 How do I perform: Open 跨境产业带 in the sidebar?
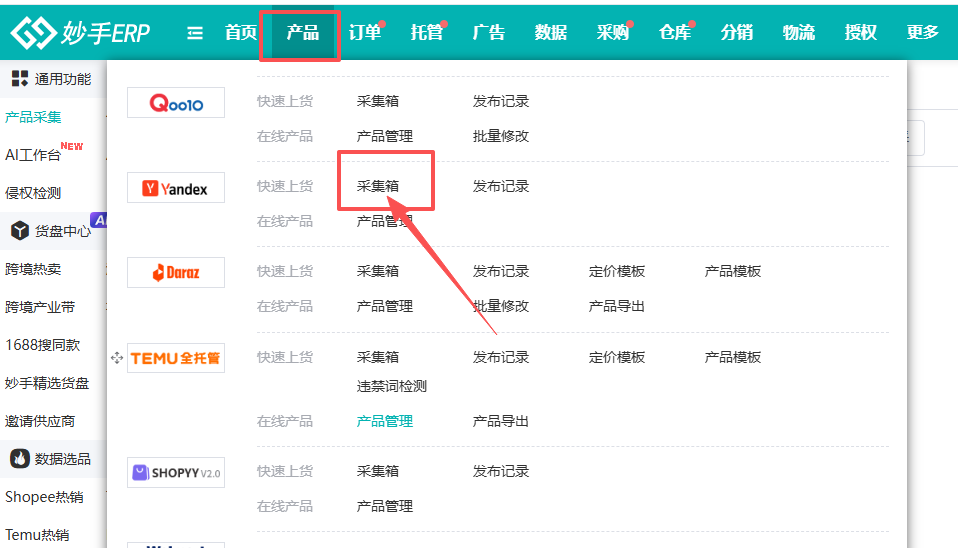pos(40,307)
